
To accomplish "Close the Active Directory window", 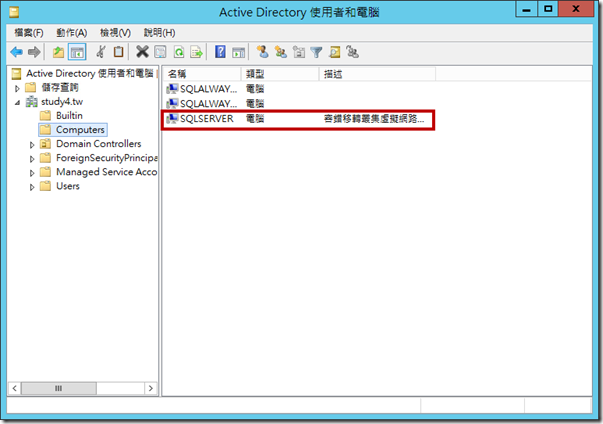I will [576, 9].
